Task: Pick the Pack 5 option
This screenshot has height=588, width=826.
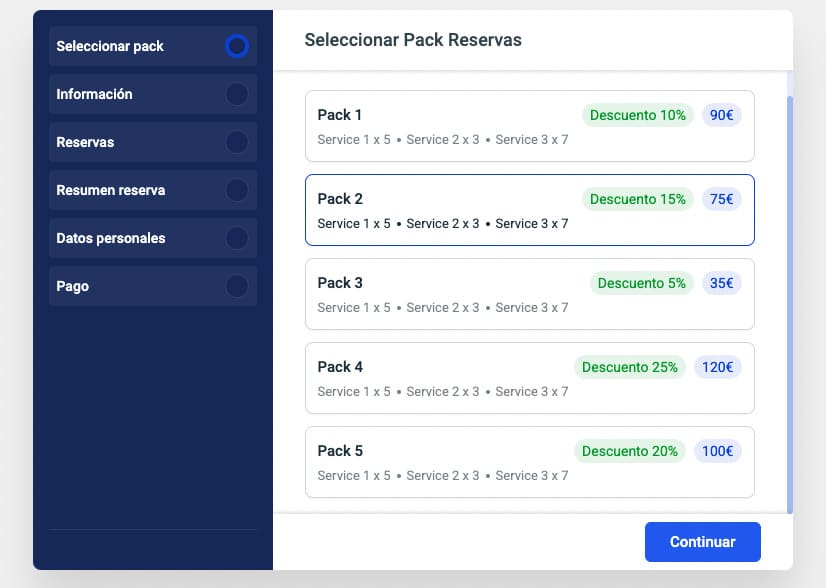Action: (x=450, y=463)
